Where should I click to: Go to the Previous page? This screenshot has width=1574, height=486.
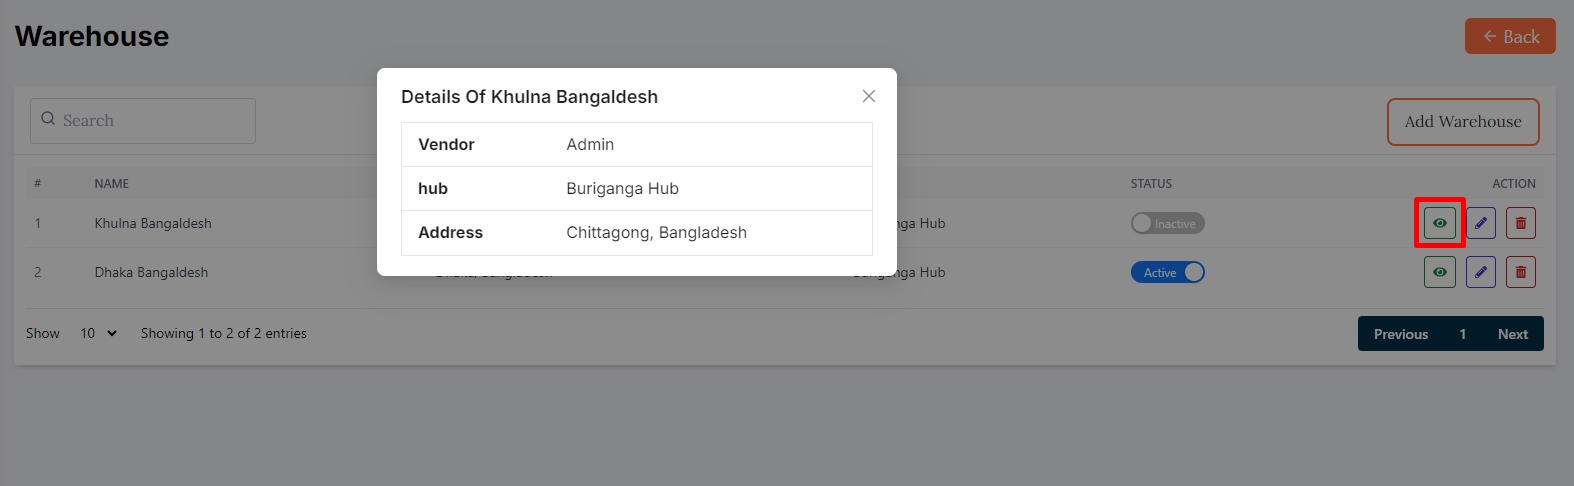[1400, 334]
